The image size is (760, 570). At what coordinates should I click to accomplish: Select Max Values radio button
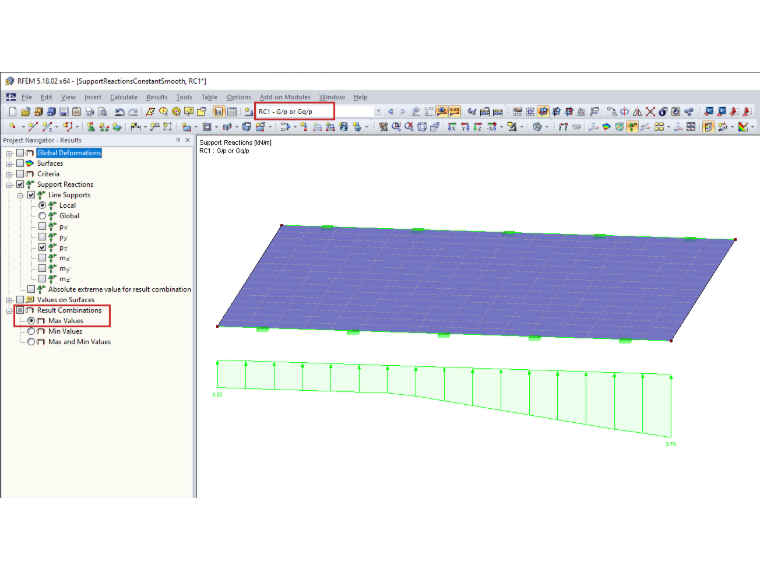[31, 321]
